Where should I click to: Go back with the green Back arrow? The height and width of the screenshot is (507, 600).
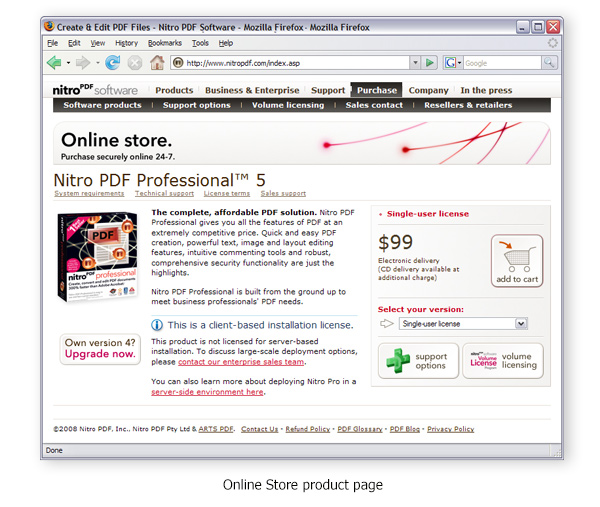point(54,62)
